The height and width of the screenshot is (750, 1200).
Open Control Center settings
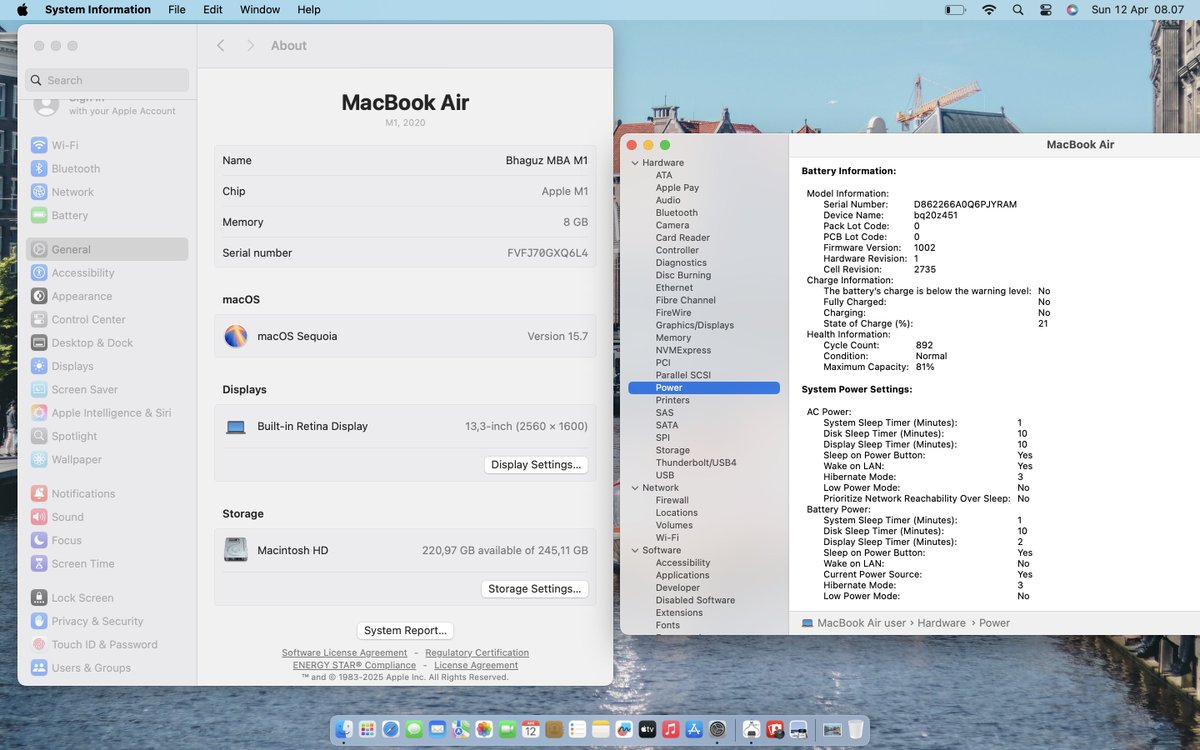coord(107,320)
